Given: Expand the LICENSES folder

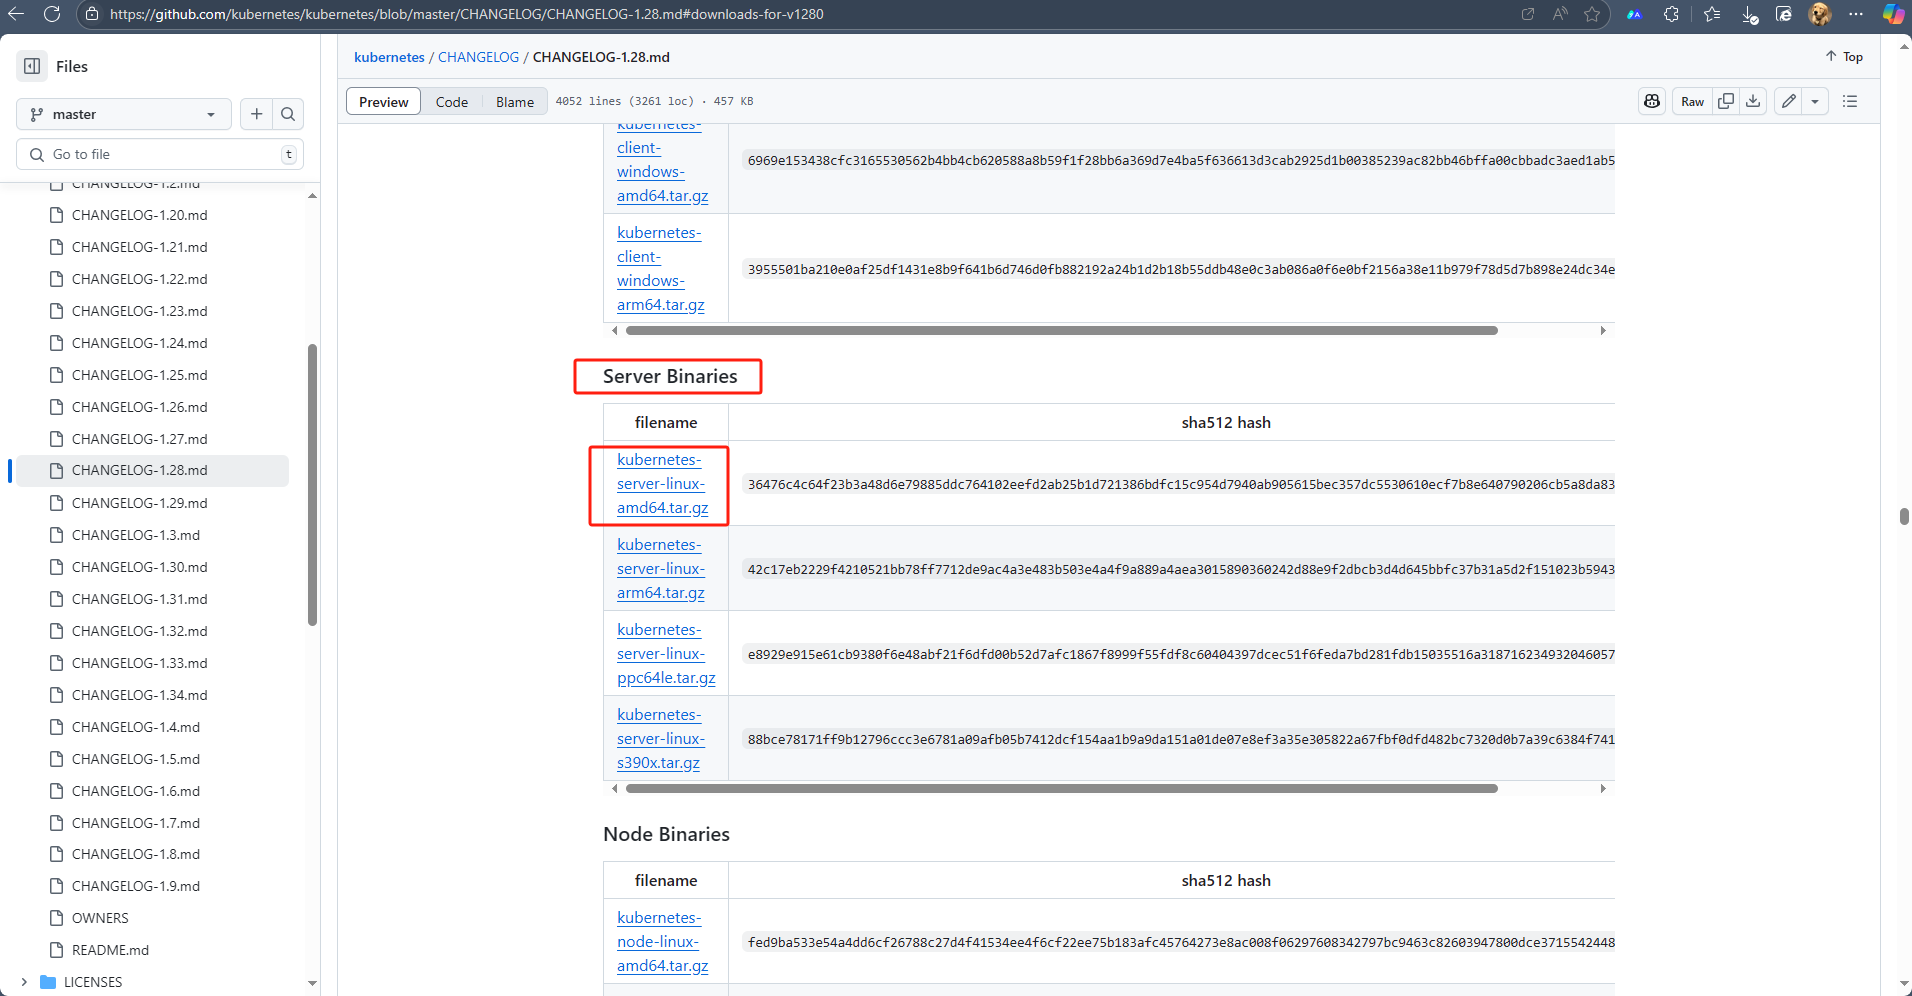Looking at the screenshot, I should pyautogui.click(x=24, y=982).
